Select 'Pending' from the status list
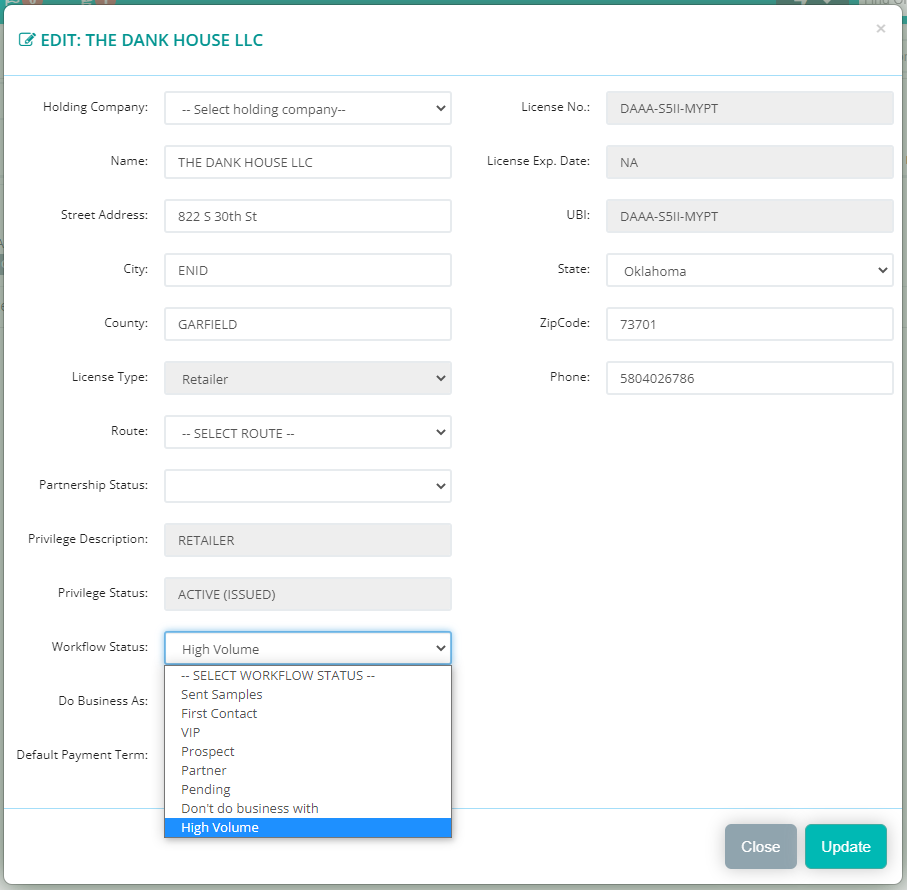Viewport: 907px width, 890px height. (x=206, y=789)
